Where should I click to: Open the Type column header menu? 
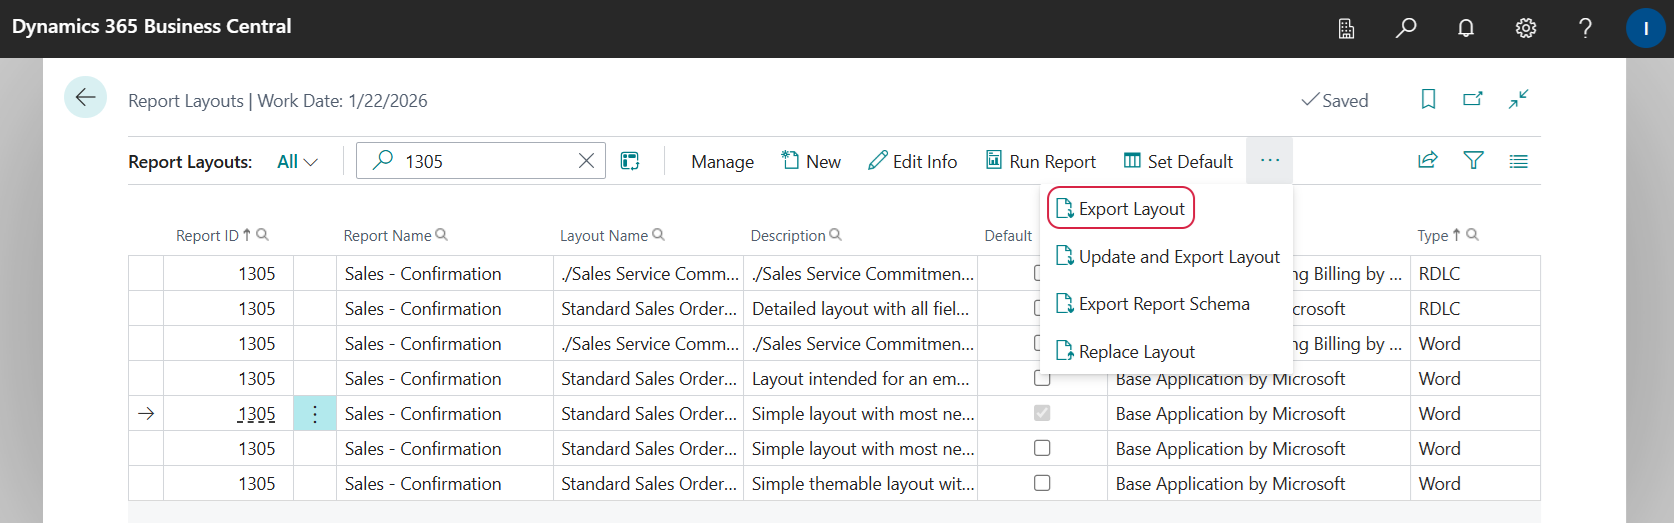[x=1432, y=236]
